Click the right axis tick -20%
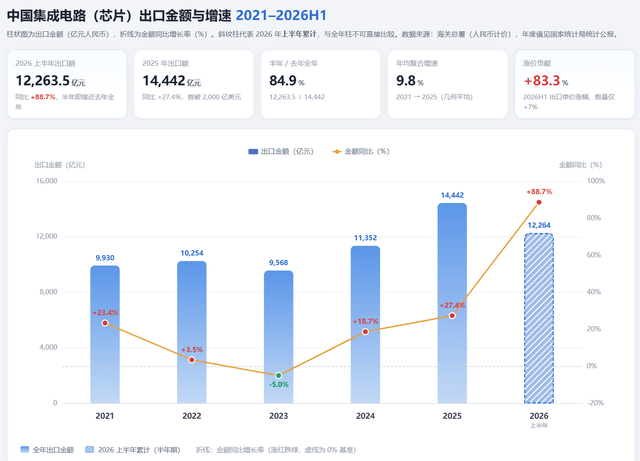This screenshot has height=461, width=640. (x=596, y=403)
